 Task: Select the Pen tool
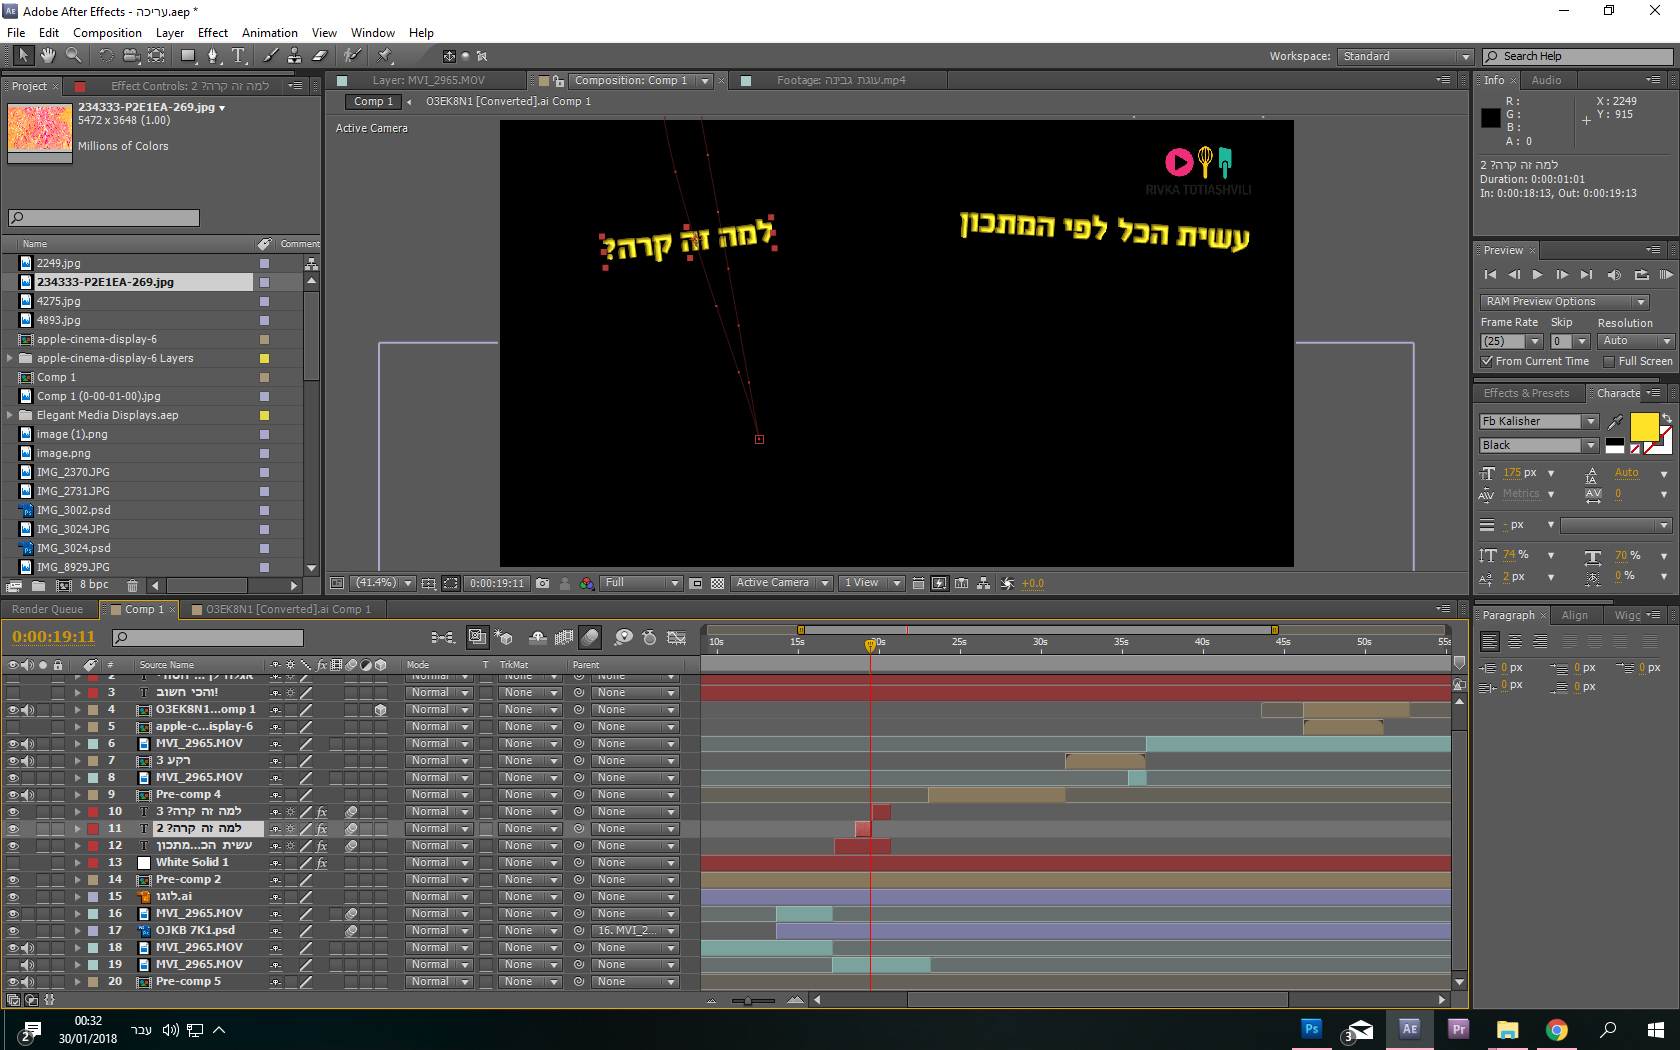click(x=212, y=56)
